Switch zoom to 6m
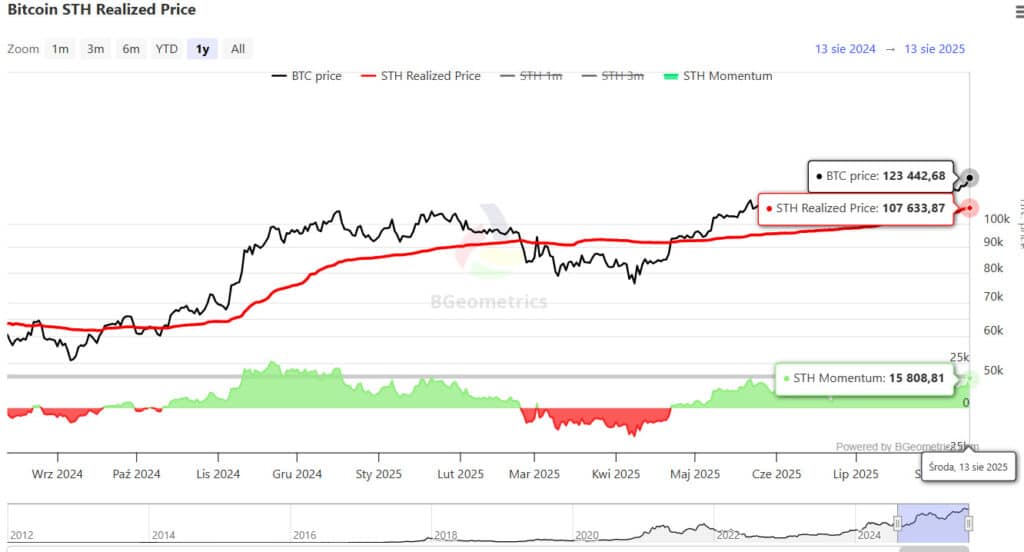Viewport: 1024px width, 552px height. tap(131, 49)
